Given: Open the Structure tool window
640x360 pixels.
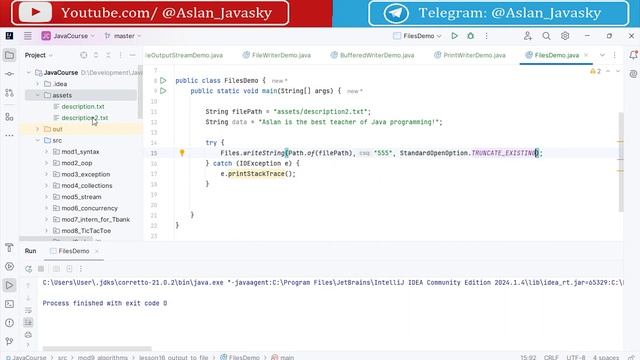Looking at the screenshot, I should [x=9, y=117].
